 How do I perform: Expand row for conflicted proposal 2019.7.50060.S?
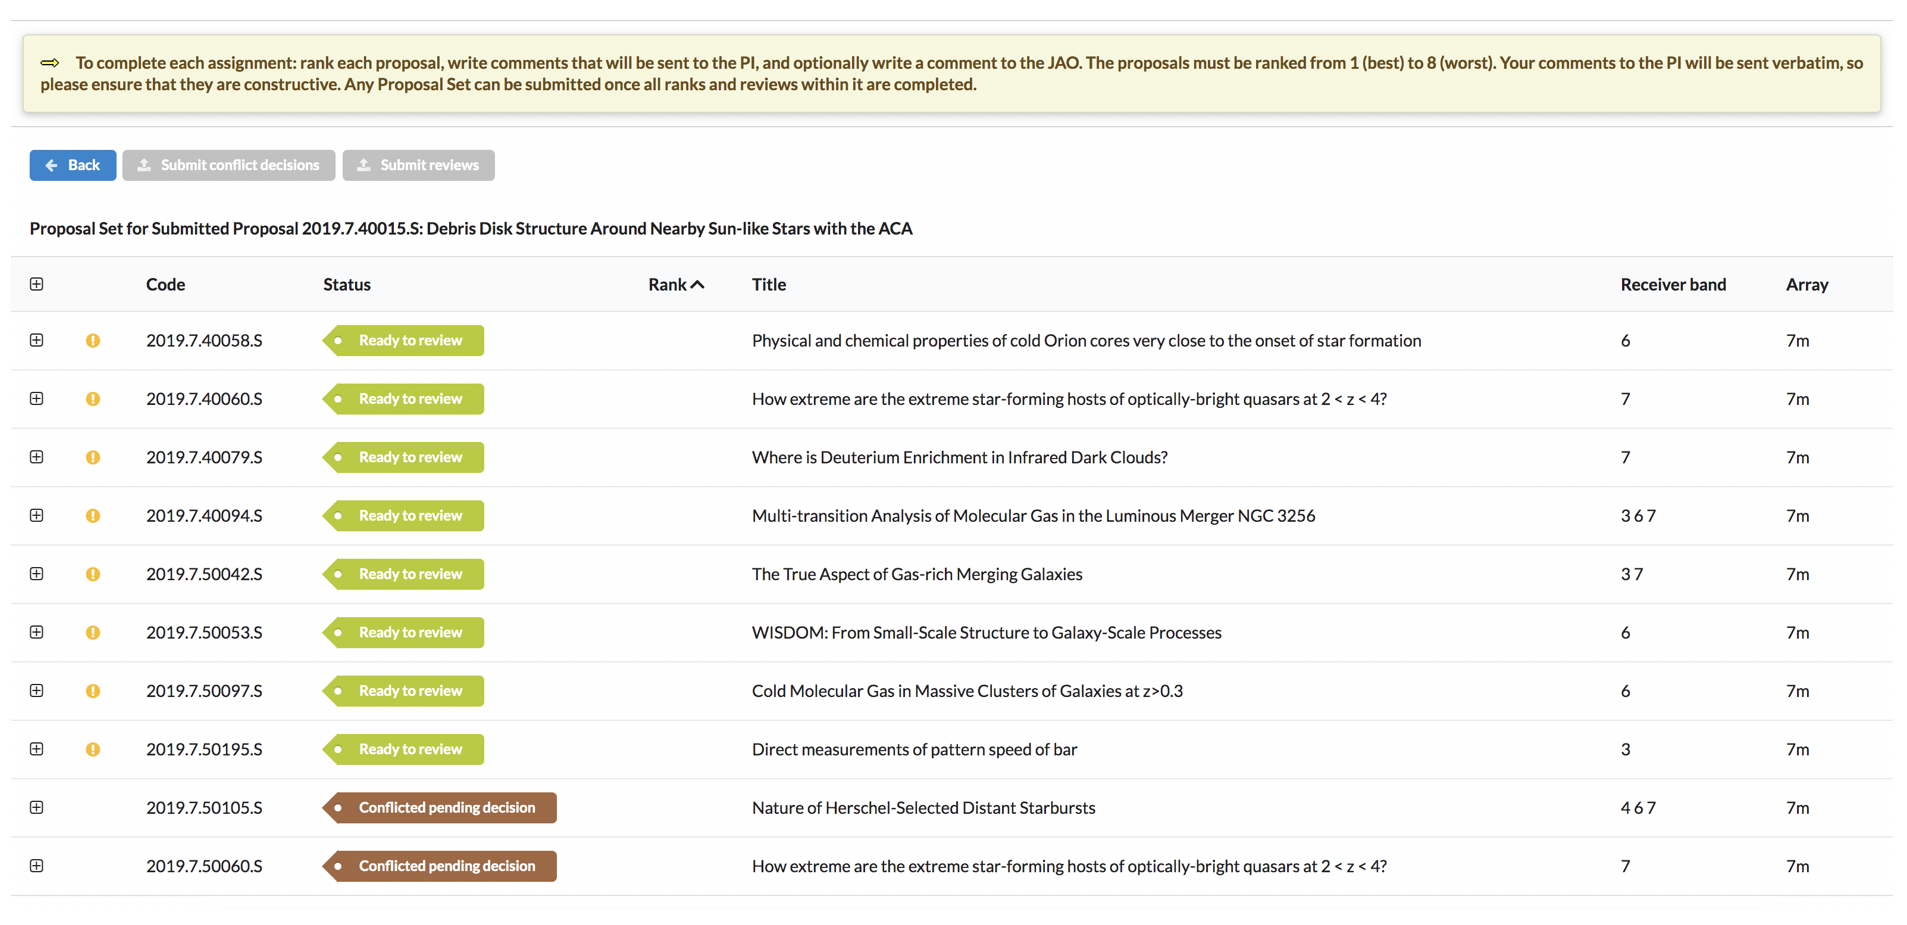[37, 866]
